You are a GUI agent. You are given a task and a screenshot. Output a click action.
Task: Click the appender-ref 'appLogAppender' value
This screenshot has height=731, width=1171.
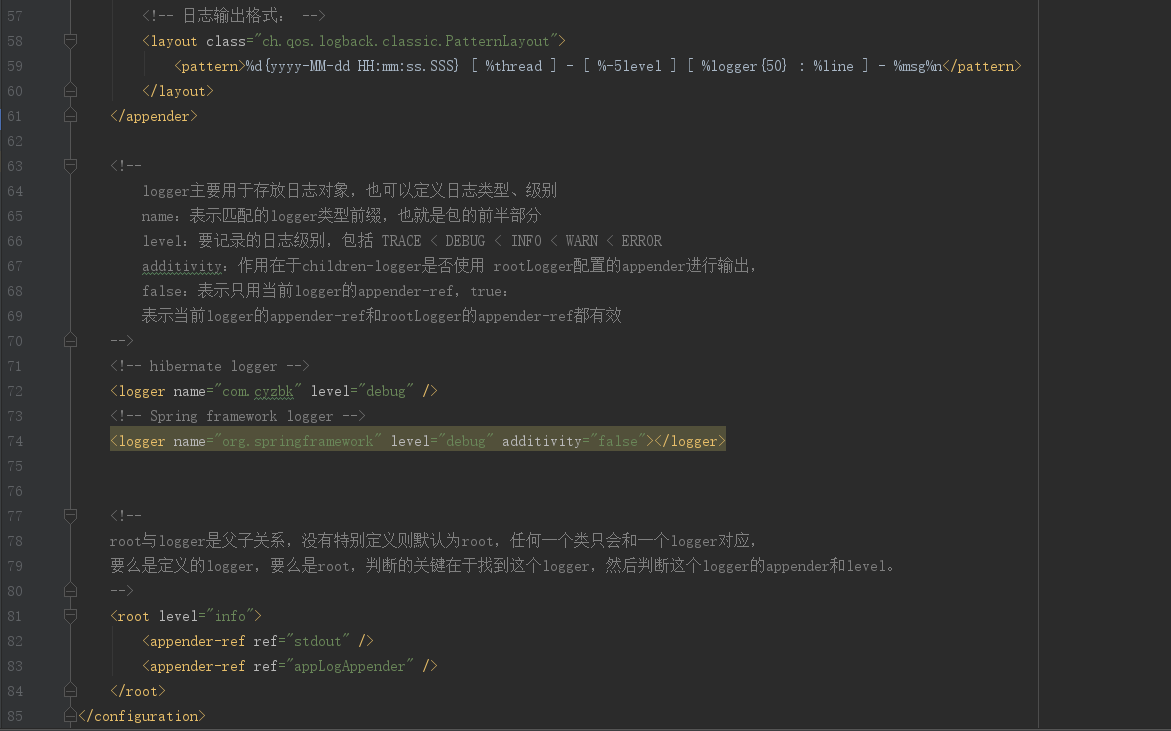click(350, 666)
